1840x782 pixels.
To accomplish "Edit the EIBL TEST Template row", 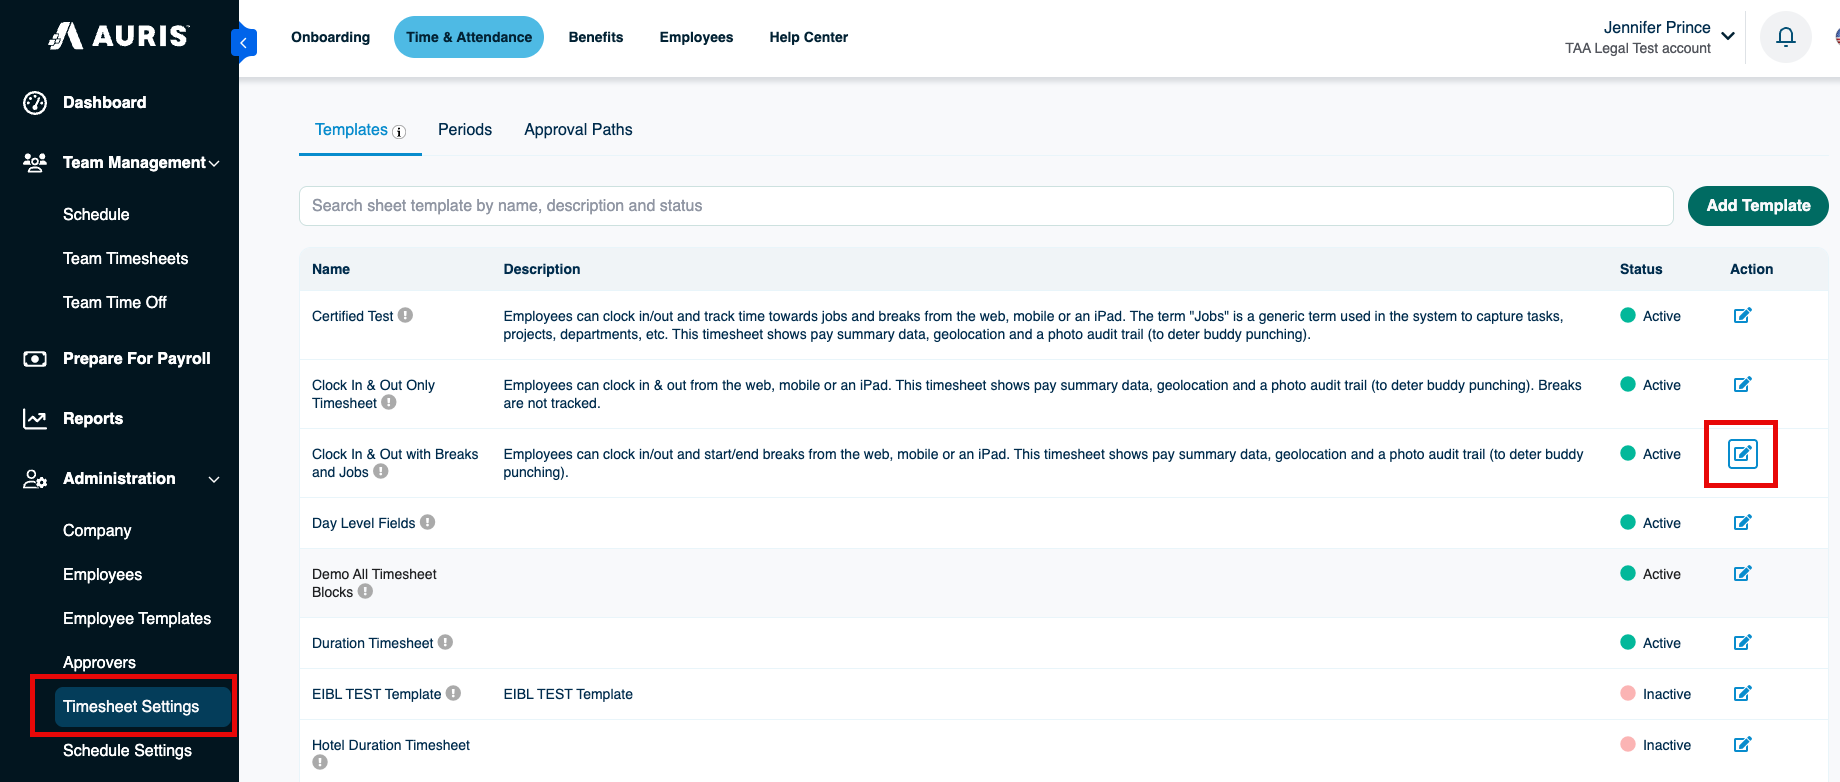I will point(1742,694).
